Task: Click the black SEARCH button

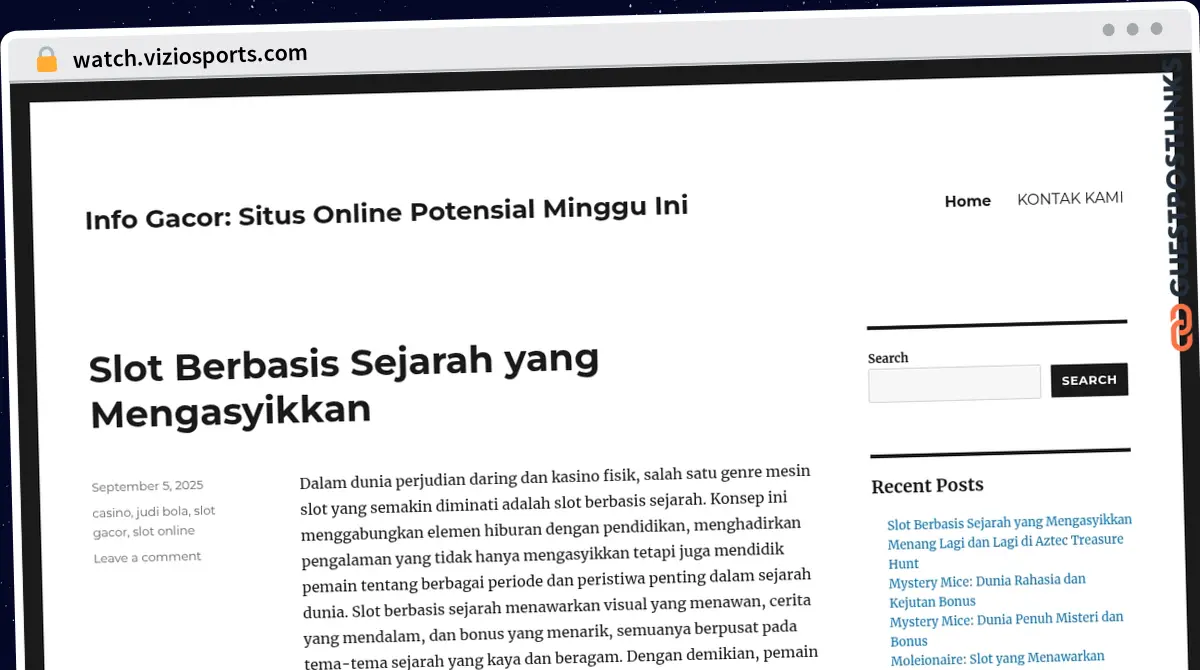Action: point(1089,380)
